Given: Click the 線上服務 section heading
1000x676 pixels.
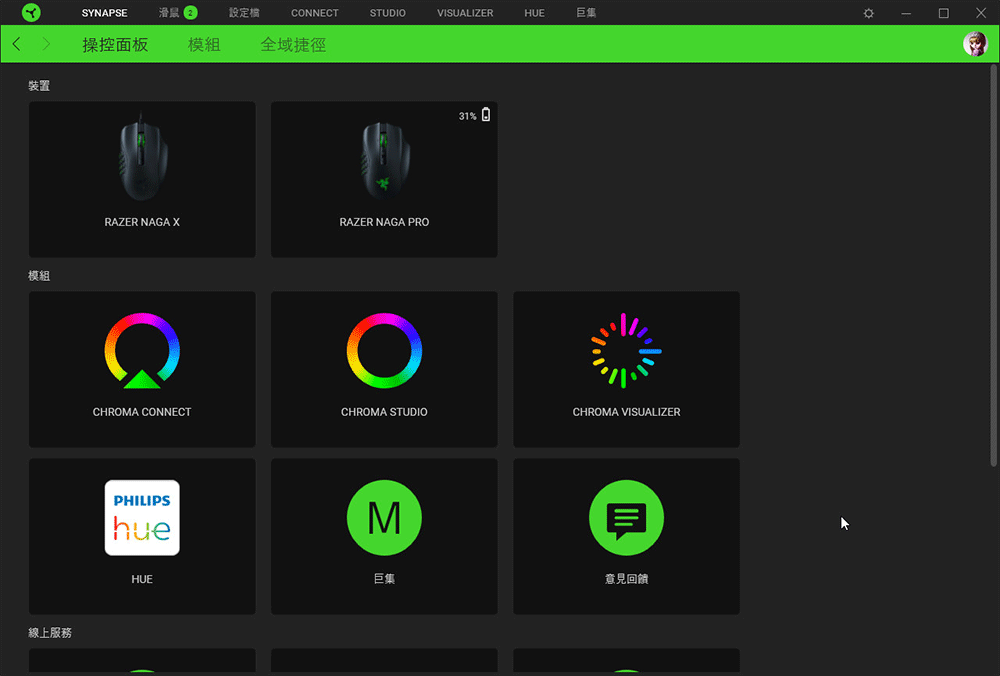Looking at the screenshot, I should pos(50,633).
